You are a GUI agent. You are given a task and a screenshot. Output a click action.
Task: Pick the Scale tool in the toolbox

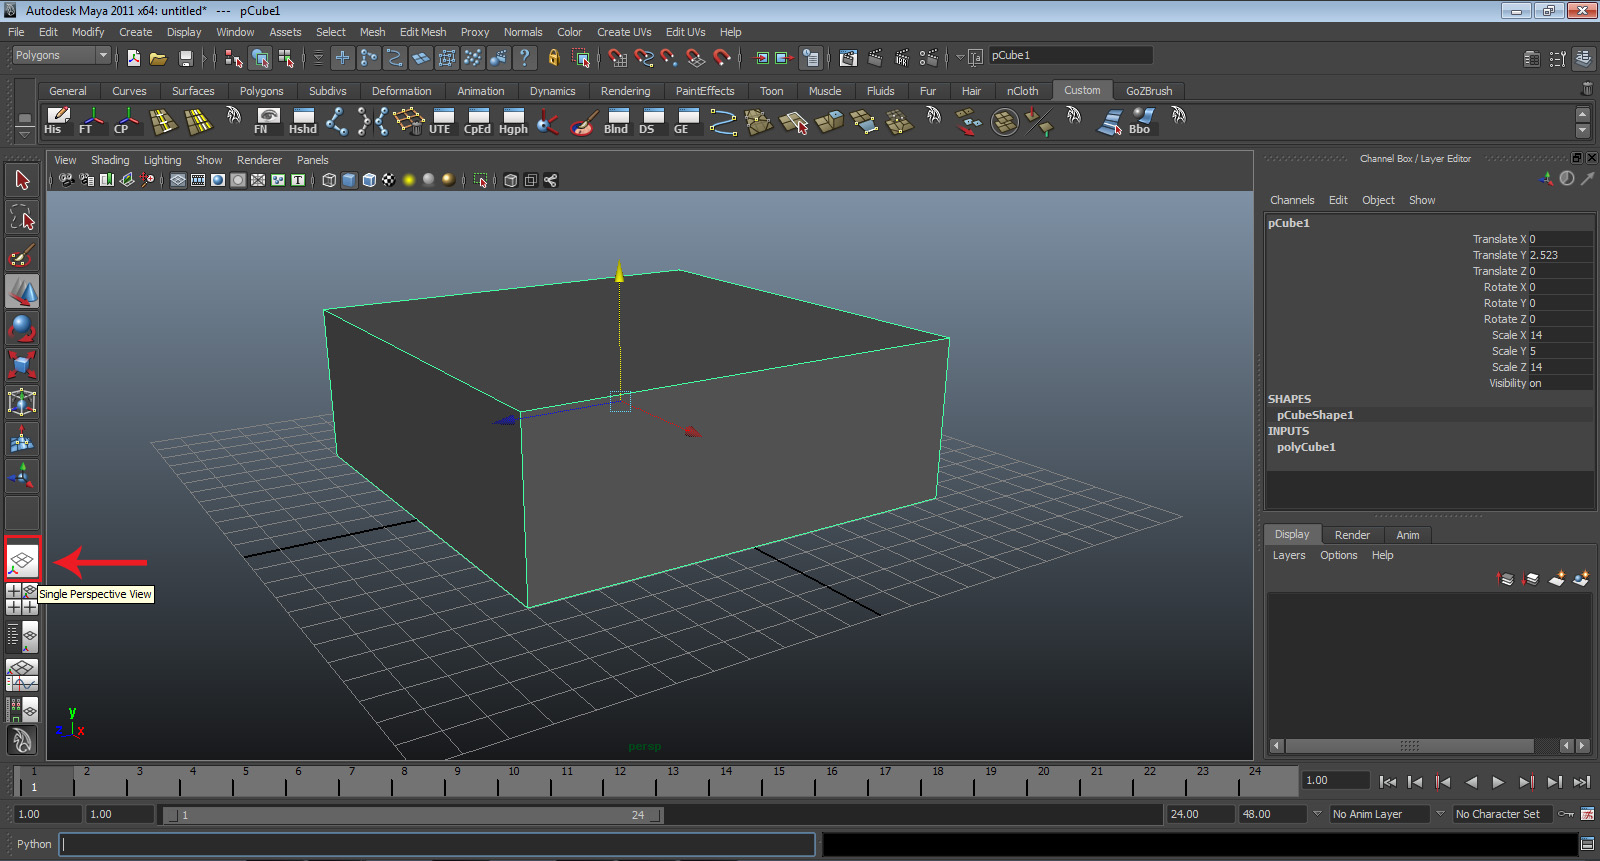(x=22, y=365)
